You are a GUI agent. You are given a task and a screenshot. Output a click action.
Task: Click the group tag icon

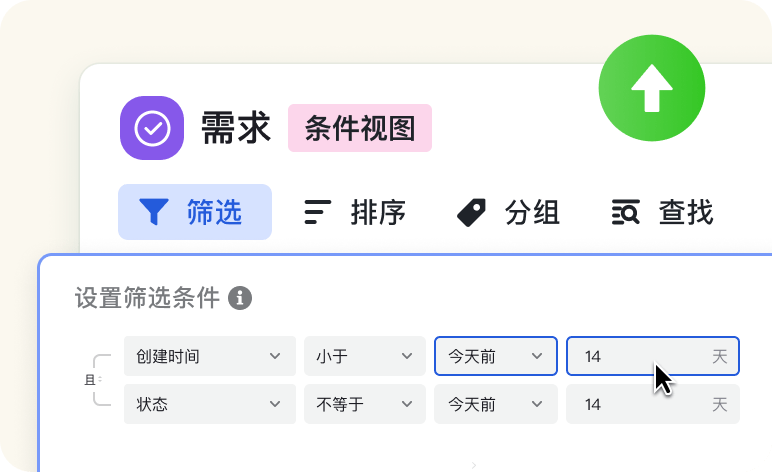[x=471, y=212]
